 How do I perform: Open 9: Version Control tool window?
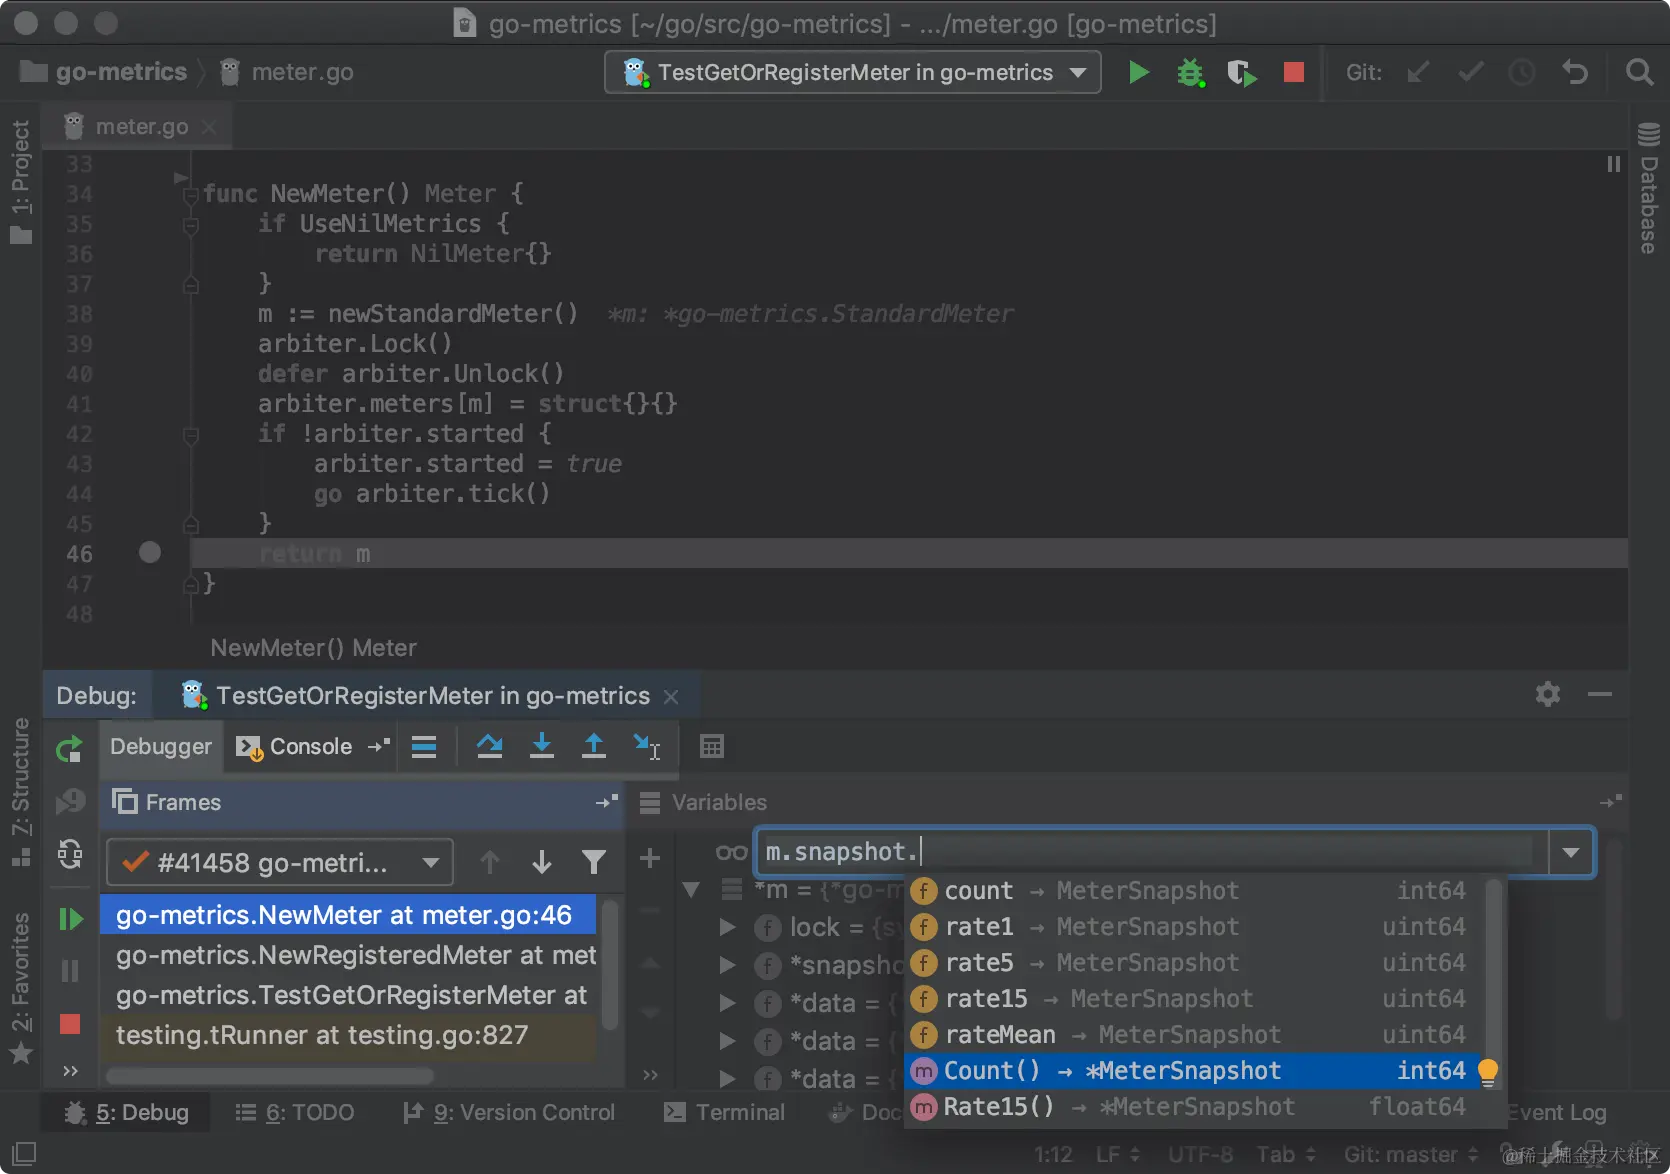(508, 1112)
